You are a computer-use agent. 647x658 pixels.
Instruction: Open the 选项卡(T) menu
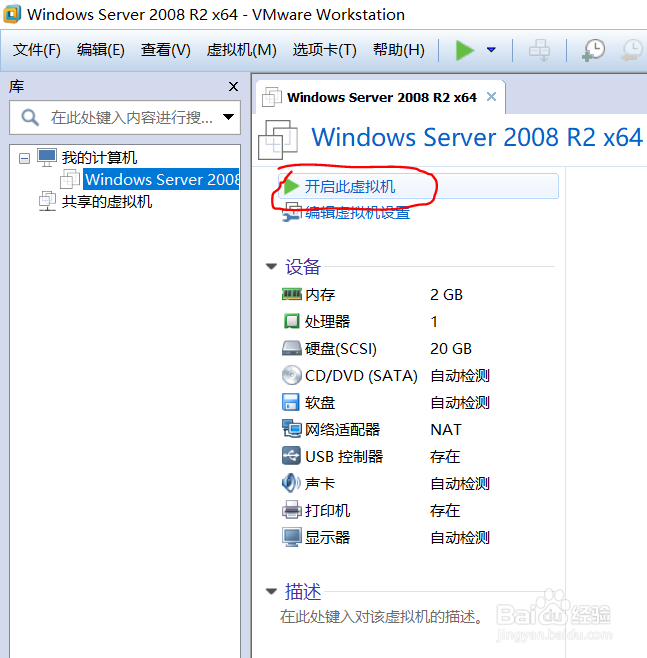point(324,50)
